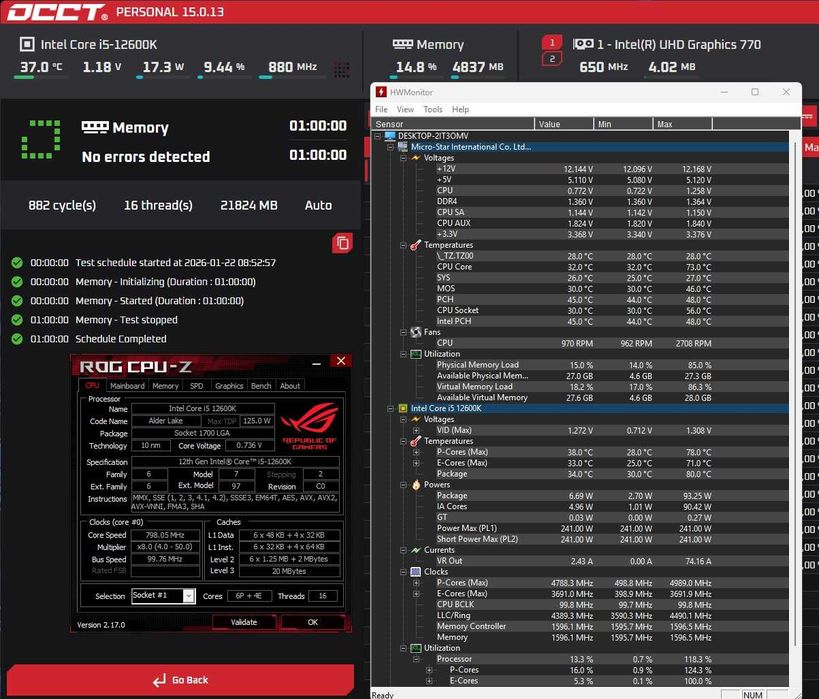The height and width of the screenshot is (699, 819).
Task: Click the Go Back arrow icon
Action: coord(159,680)
